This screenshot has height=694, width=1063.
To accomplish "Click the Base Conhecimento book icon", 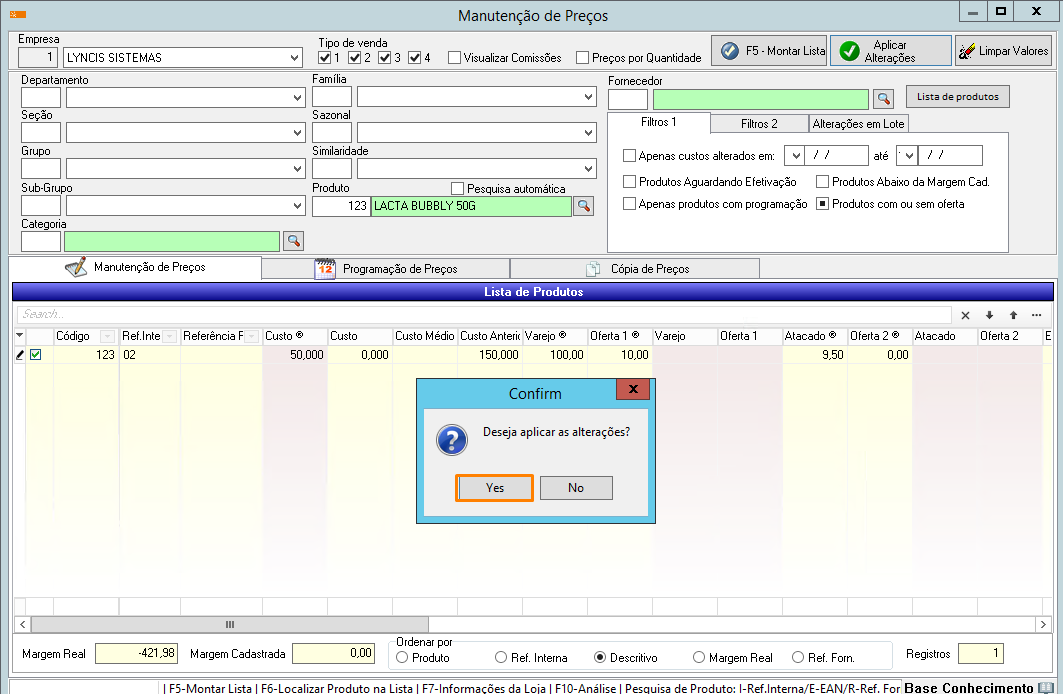I will (1046, 687).
